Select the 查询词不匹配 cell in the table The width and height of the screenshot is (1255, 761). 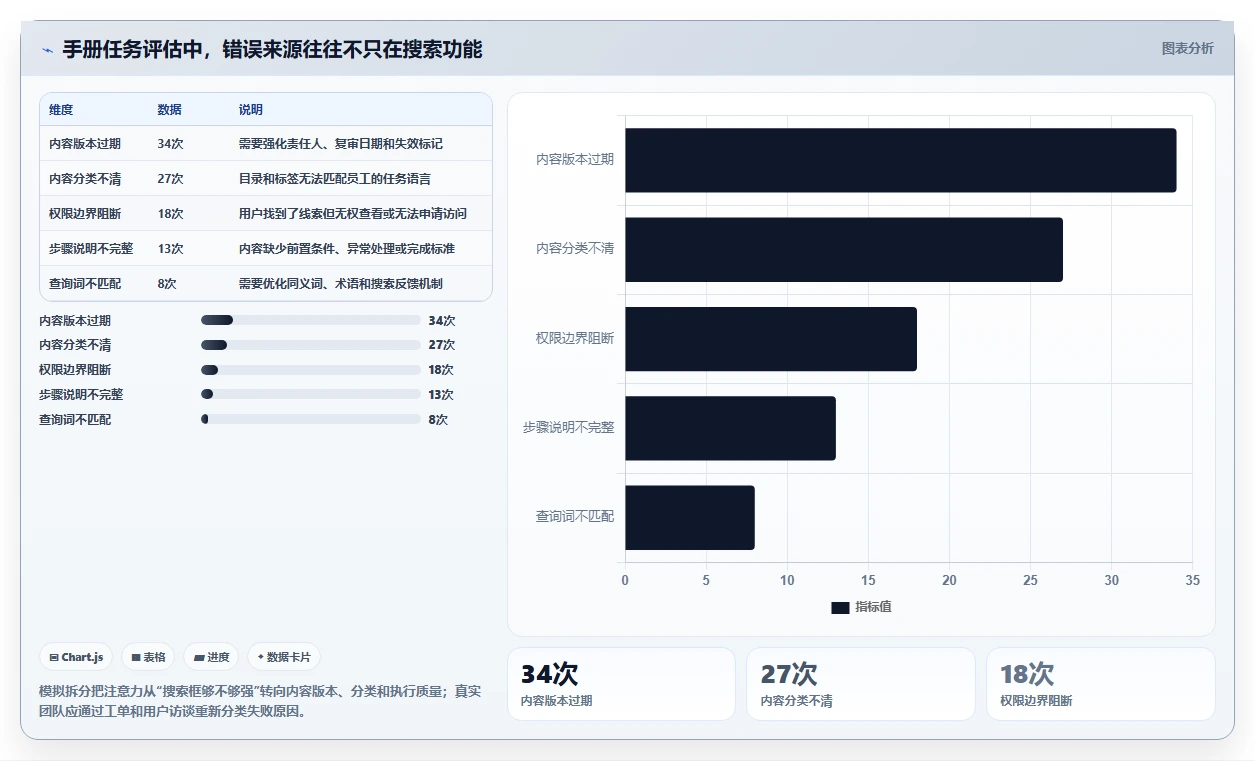pyautogui.click(x=85, y=284)
